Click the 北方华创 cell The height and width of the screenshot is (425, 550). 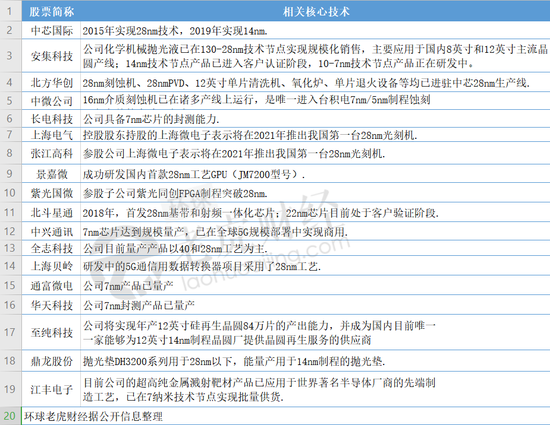(x=51, y=82)
